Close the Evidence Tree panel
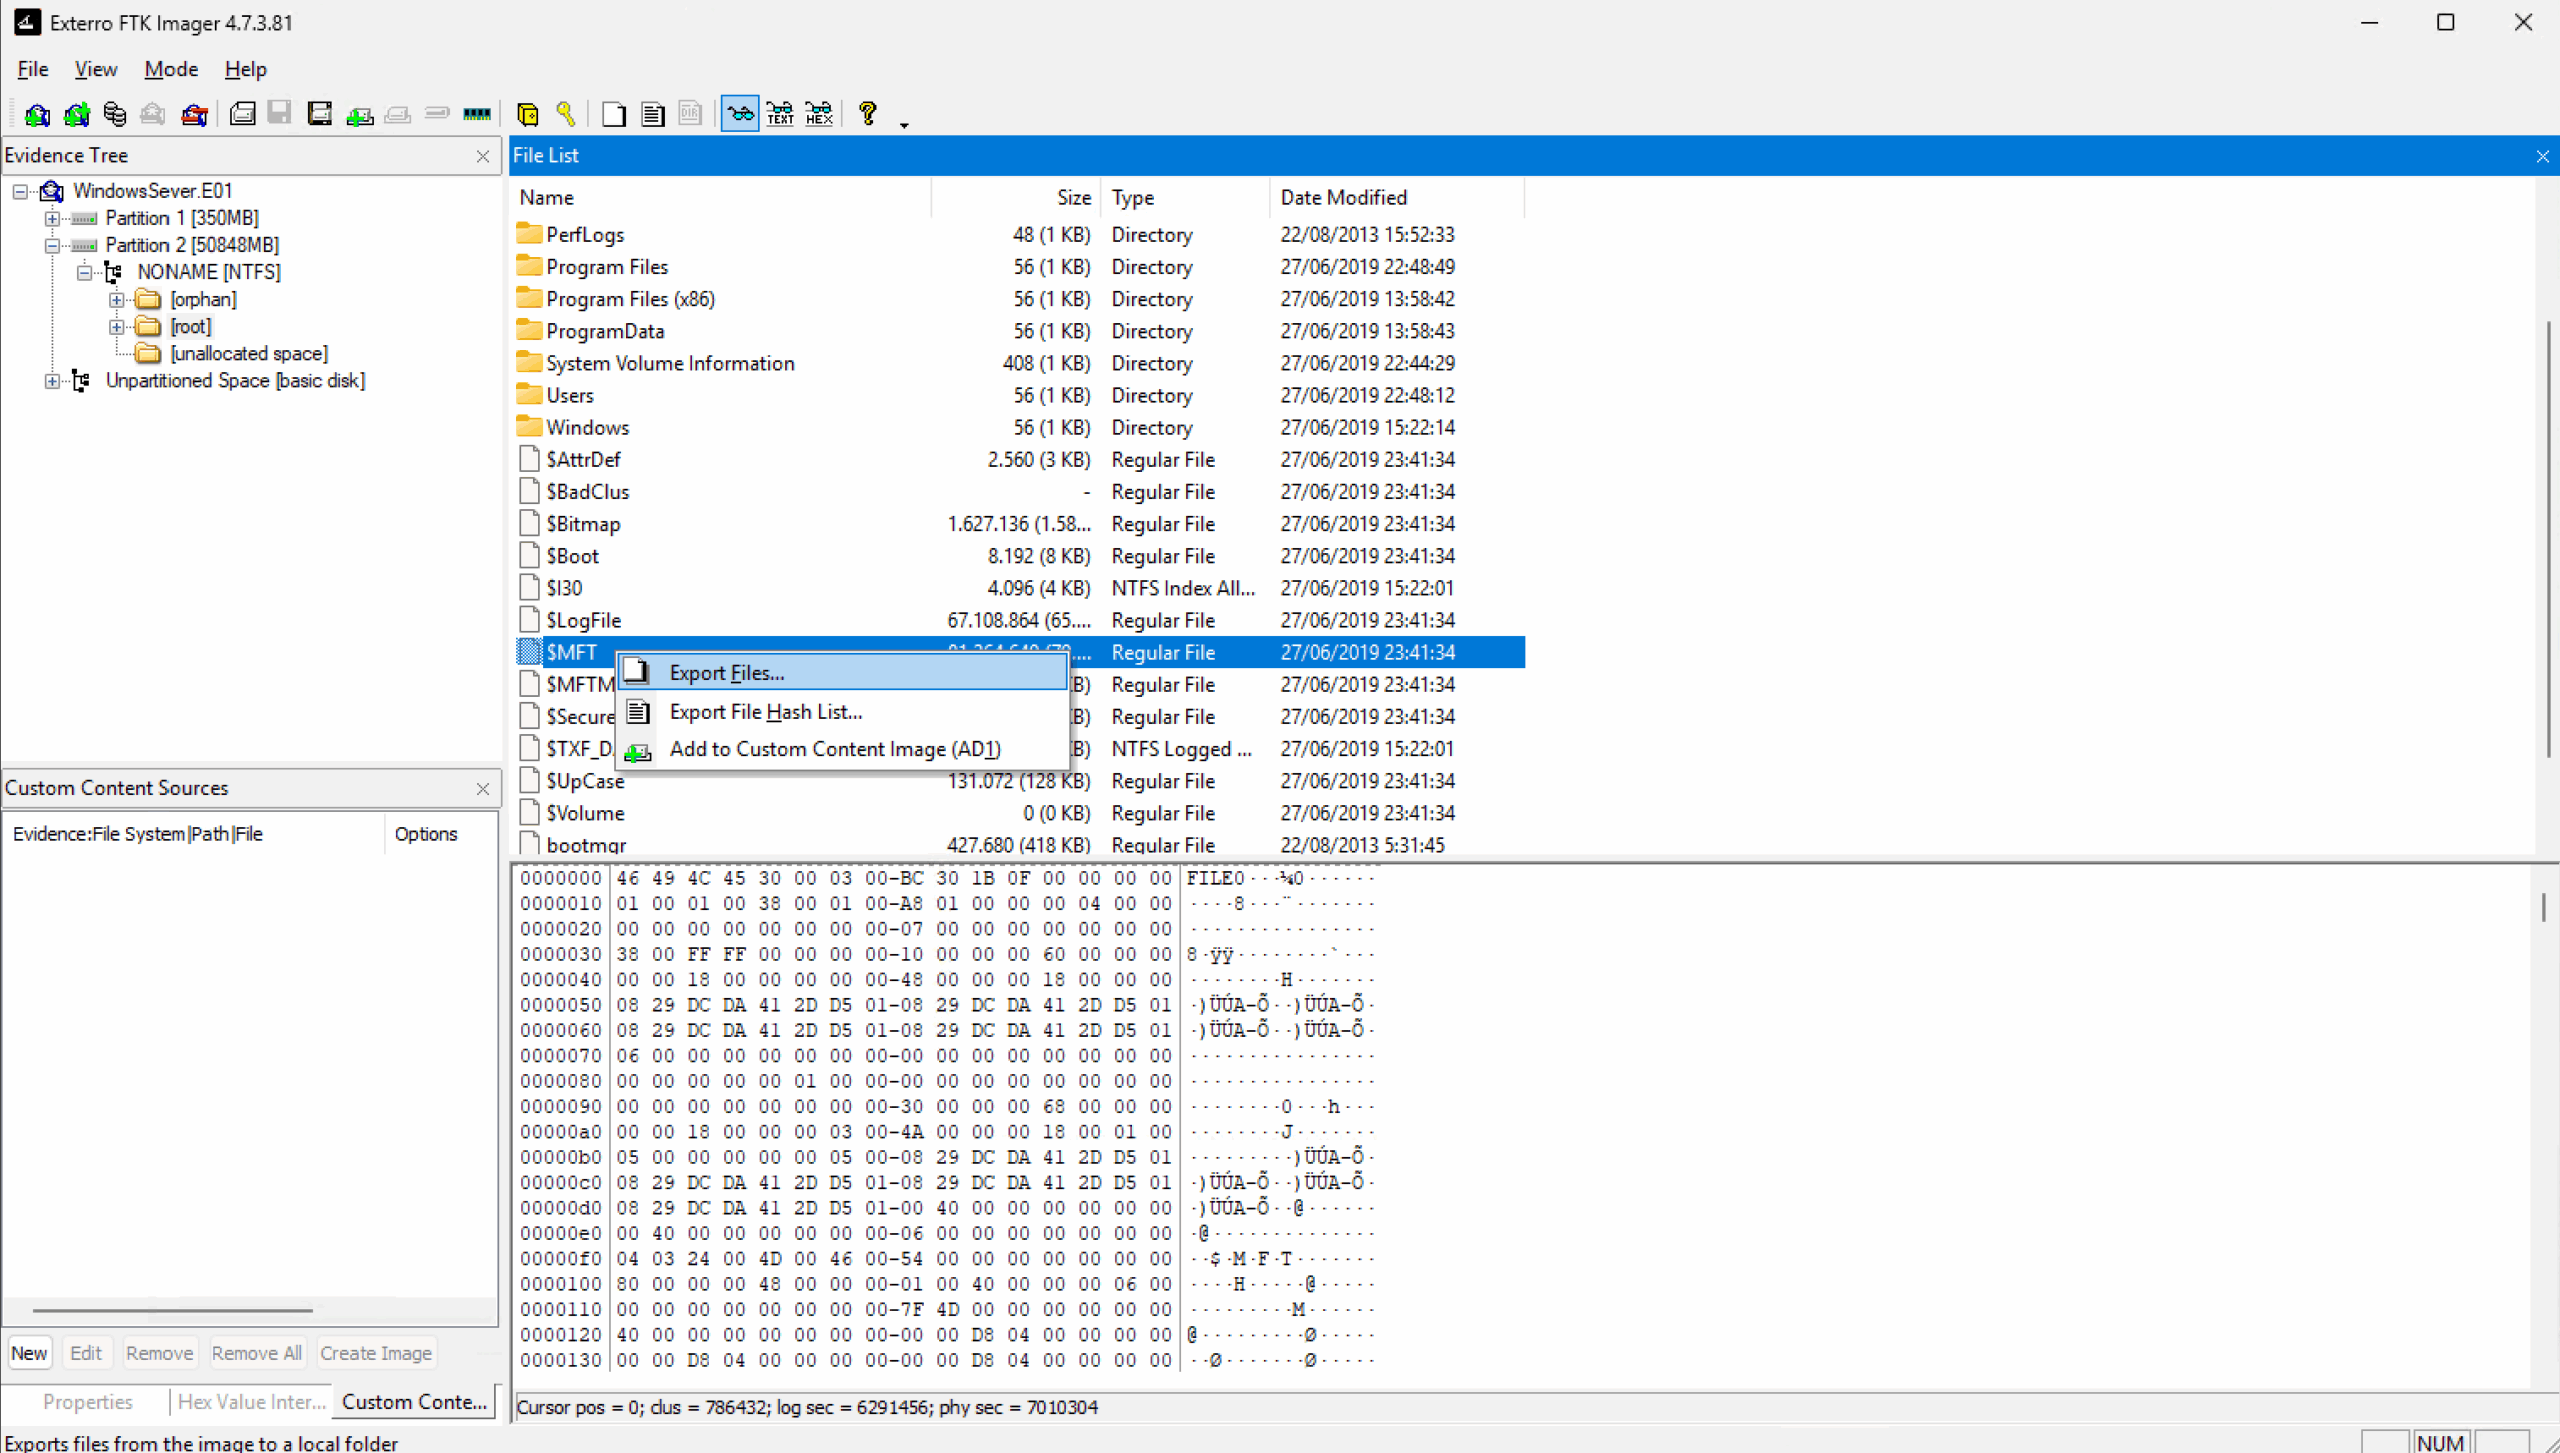This screenshot has width=2560, height=1453. 483,156
